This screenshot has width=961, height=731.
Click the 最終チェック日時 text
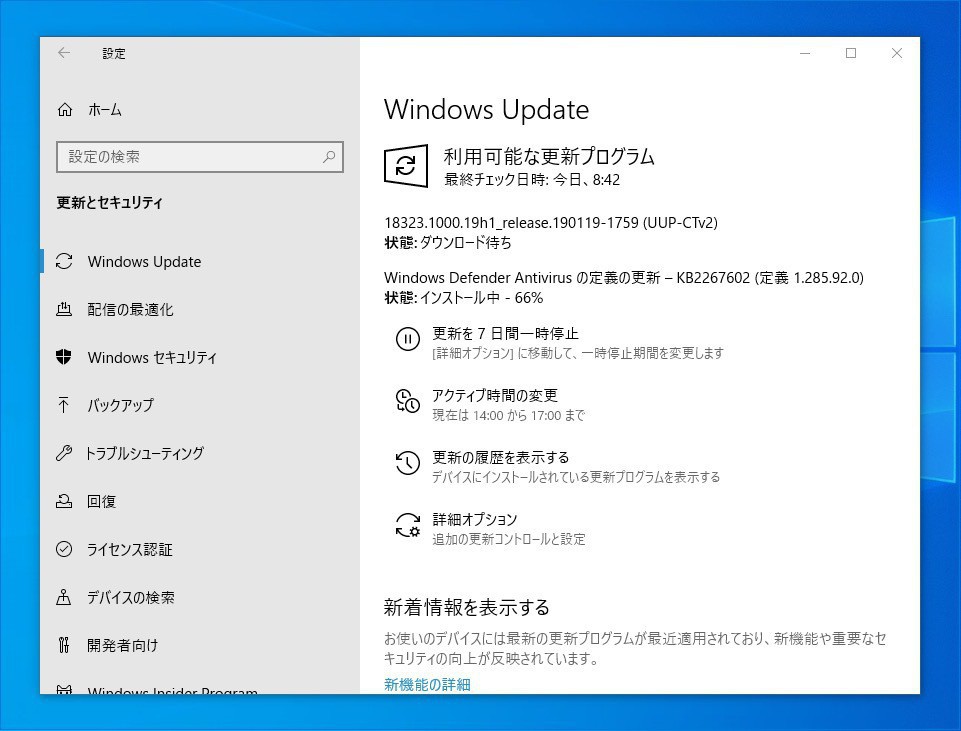point(531,180)
